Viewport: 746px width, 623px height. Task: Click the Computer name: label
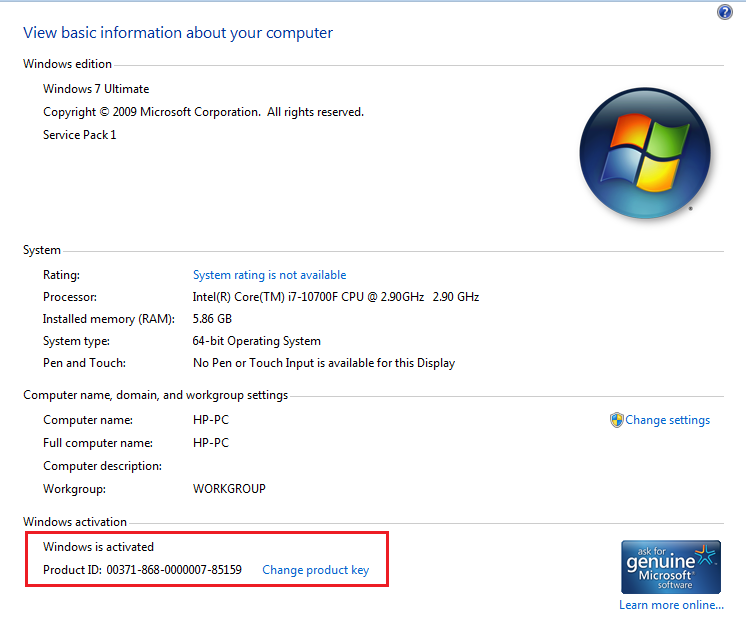[x=88, y=420]
